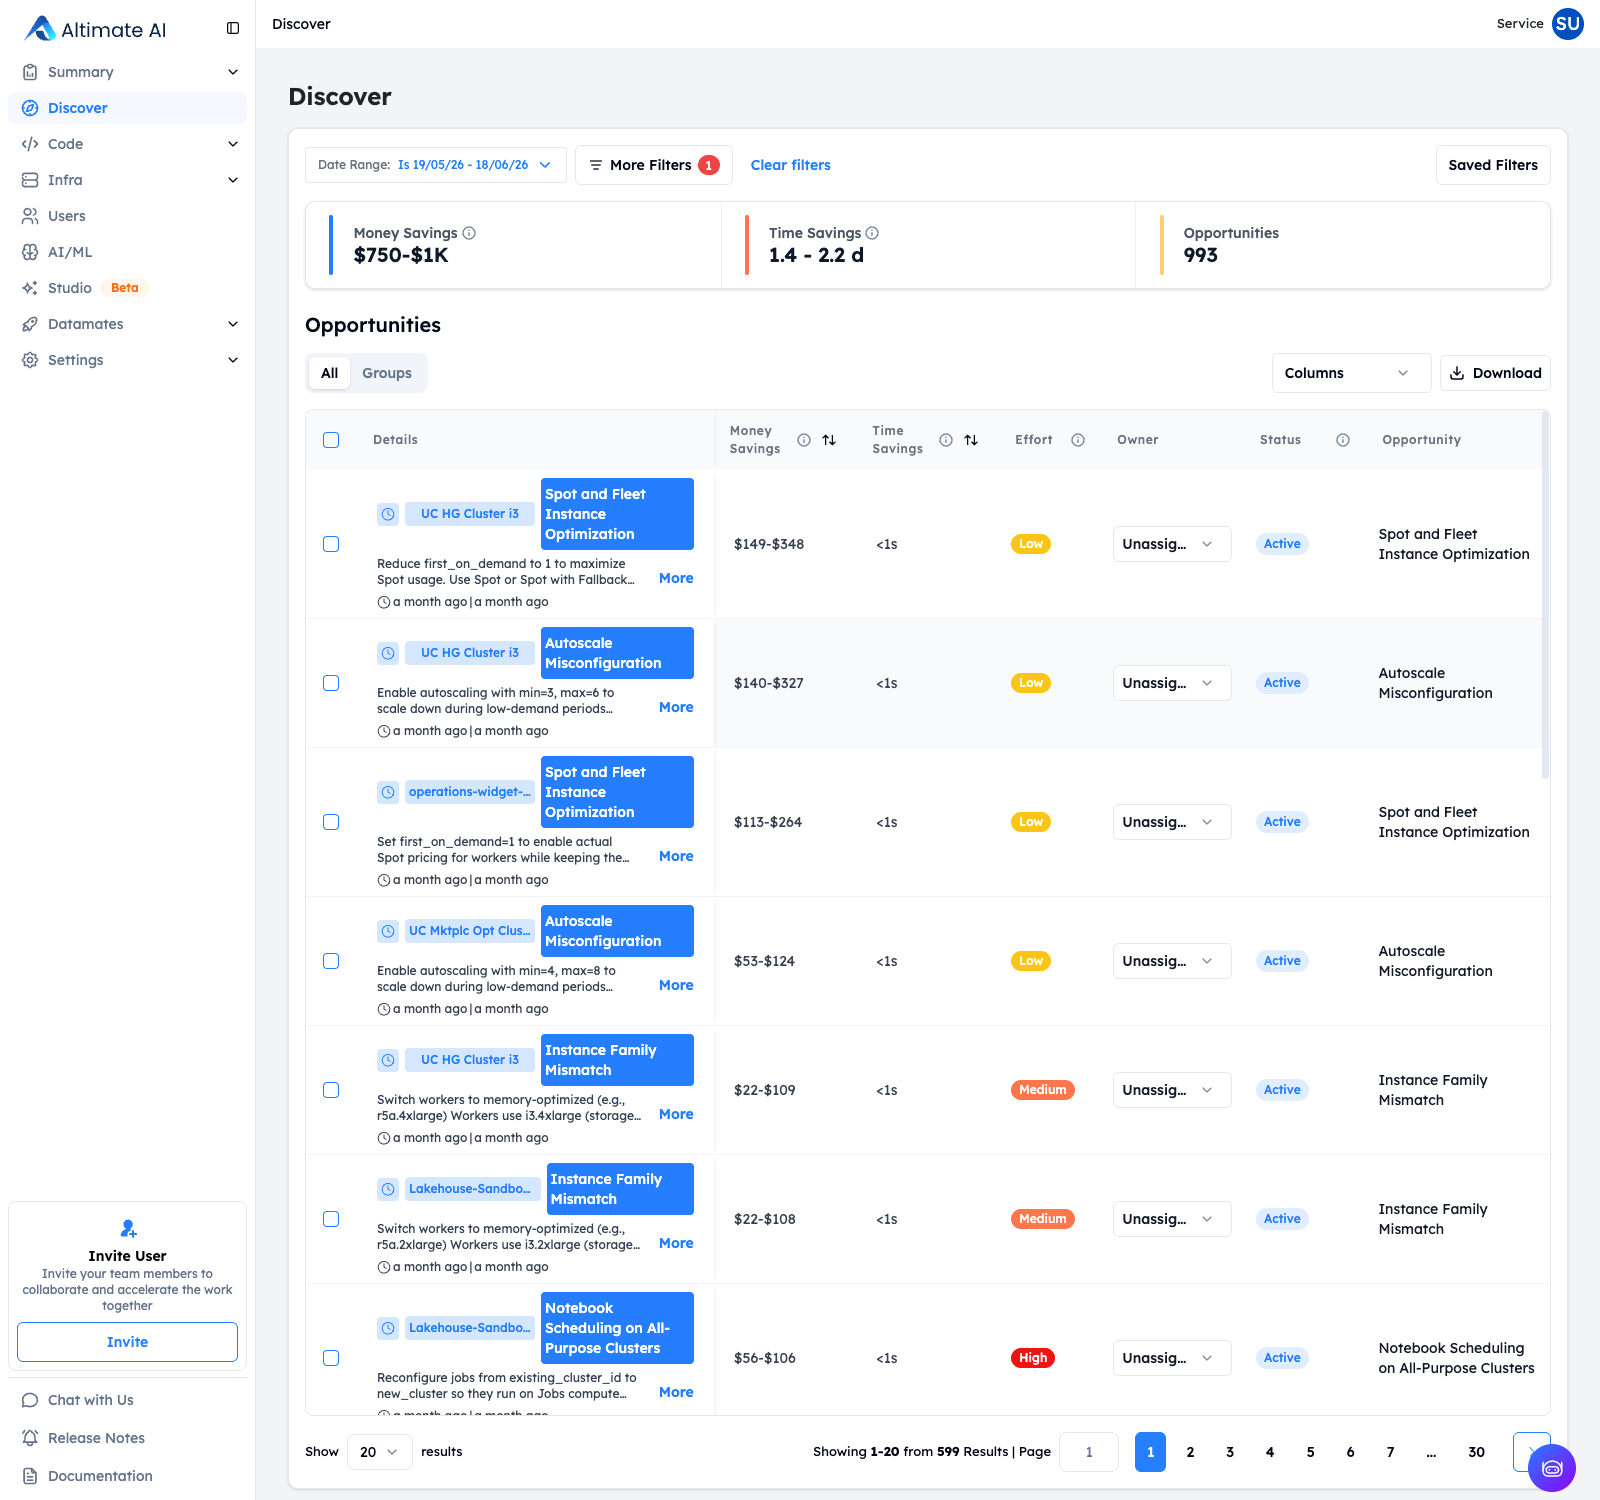The height and width of the screenshot is (1500, 1600).
Task: Sort by Time Savings column arrows
Action: [x=971, y=440]
